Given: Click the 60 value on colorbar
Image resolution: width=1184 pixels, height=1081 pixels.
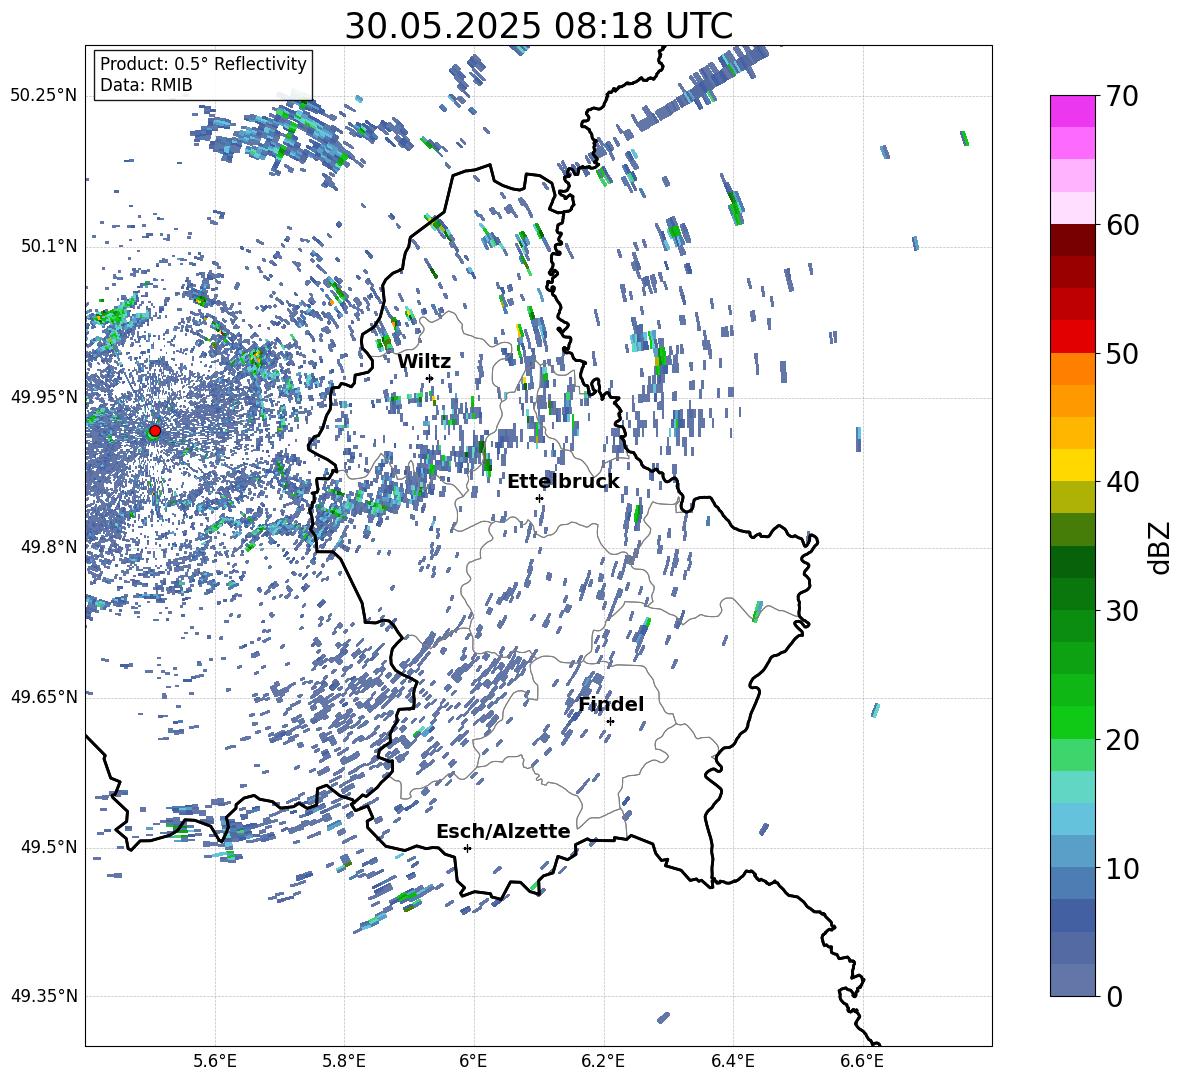Looking at the screenshot, I should [x=1122, y=225].
